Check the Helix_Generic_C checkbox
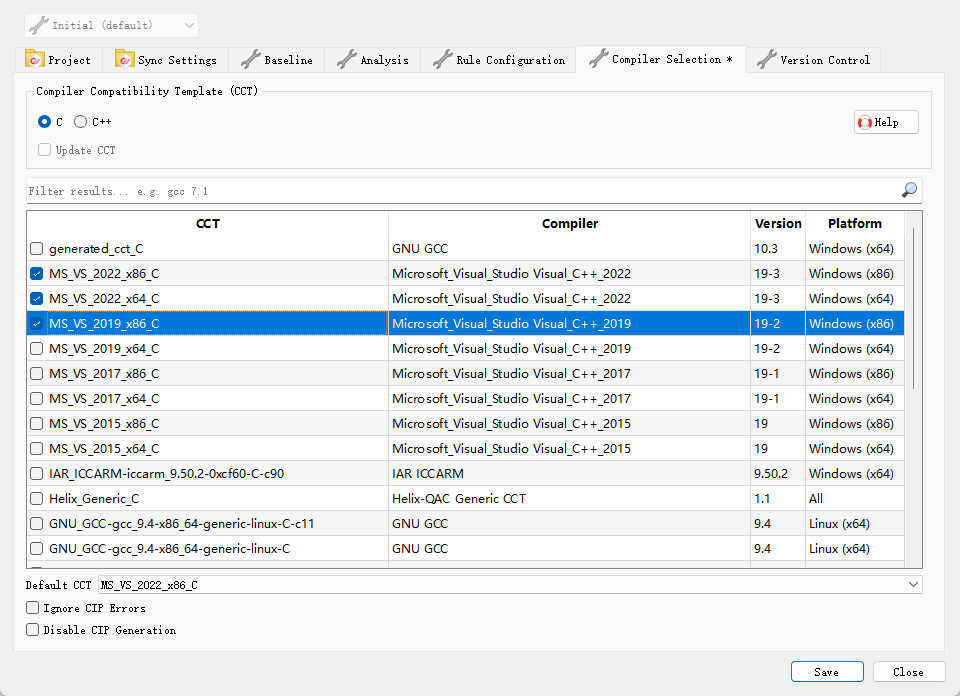The width and height of the screenshot is (960, 696). coord(37,499)
